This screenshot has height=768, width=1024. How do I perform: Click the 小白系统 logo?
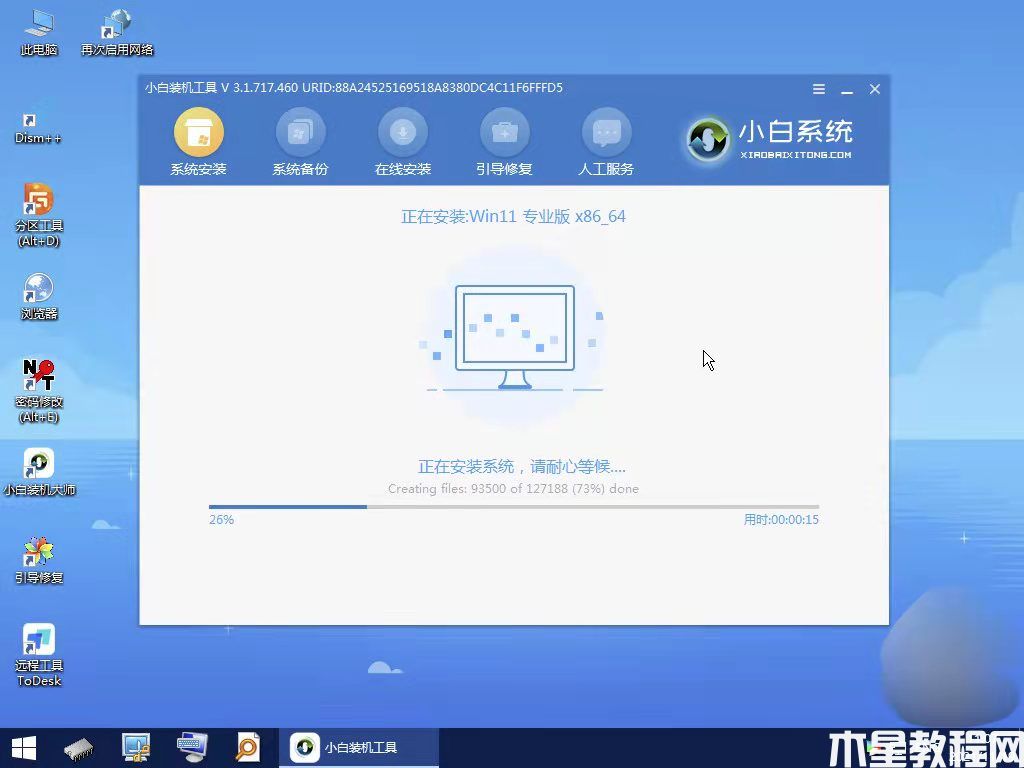(x=769, y=140)
